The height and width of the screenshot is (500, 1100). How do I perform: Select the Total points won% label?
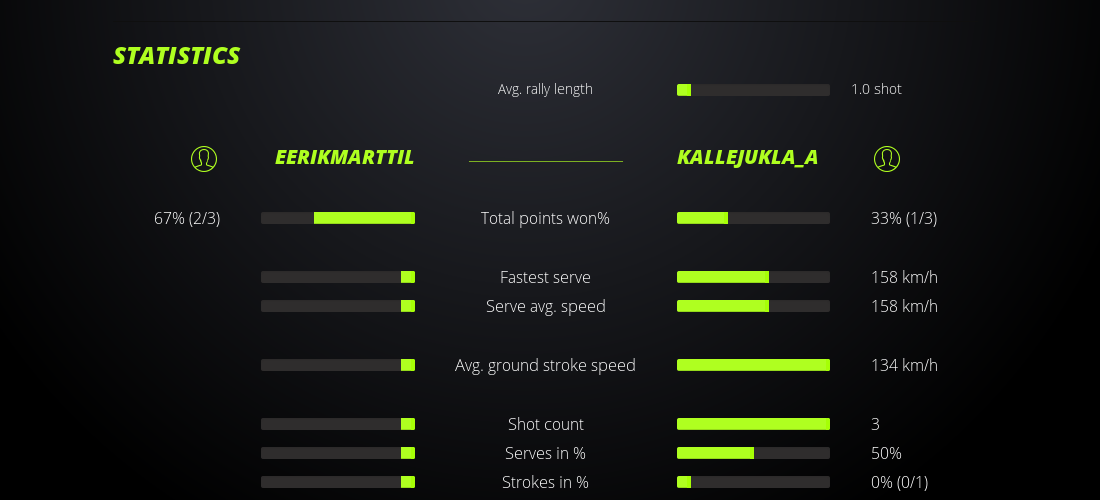(x=545, y=218)
